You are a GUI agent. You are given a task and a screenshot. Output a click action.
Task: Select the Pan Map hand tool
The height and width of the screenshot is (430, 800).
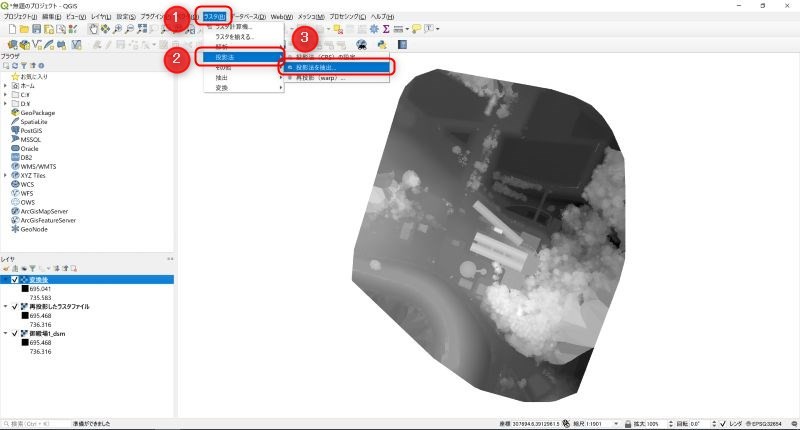(92, 30)
